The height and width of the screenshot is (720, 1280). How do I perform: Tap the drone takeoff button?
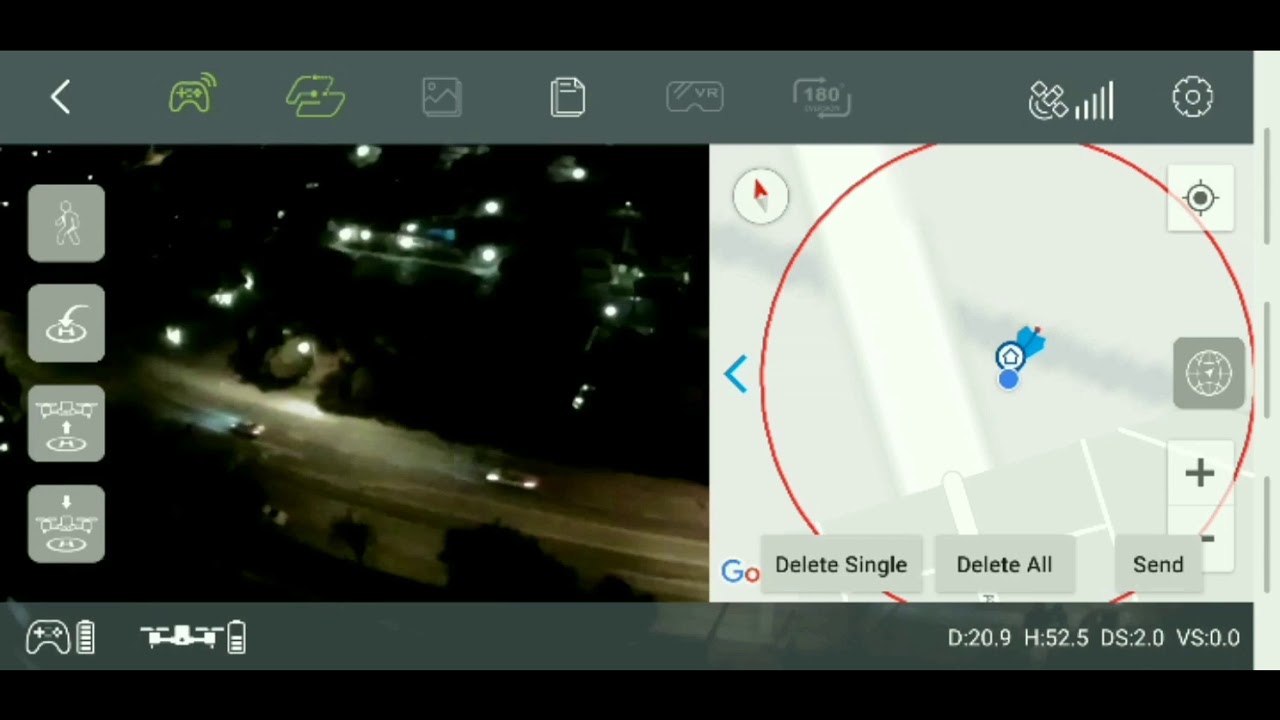point(66,424)
